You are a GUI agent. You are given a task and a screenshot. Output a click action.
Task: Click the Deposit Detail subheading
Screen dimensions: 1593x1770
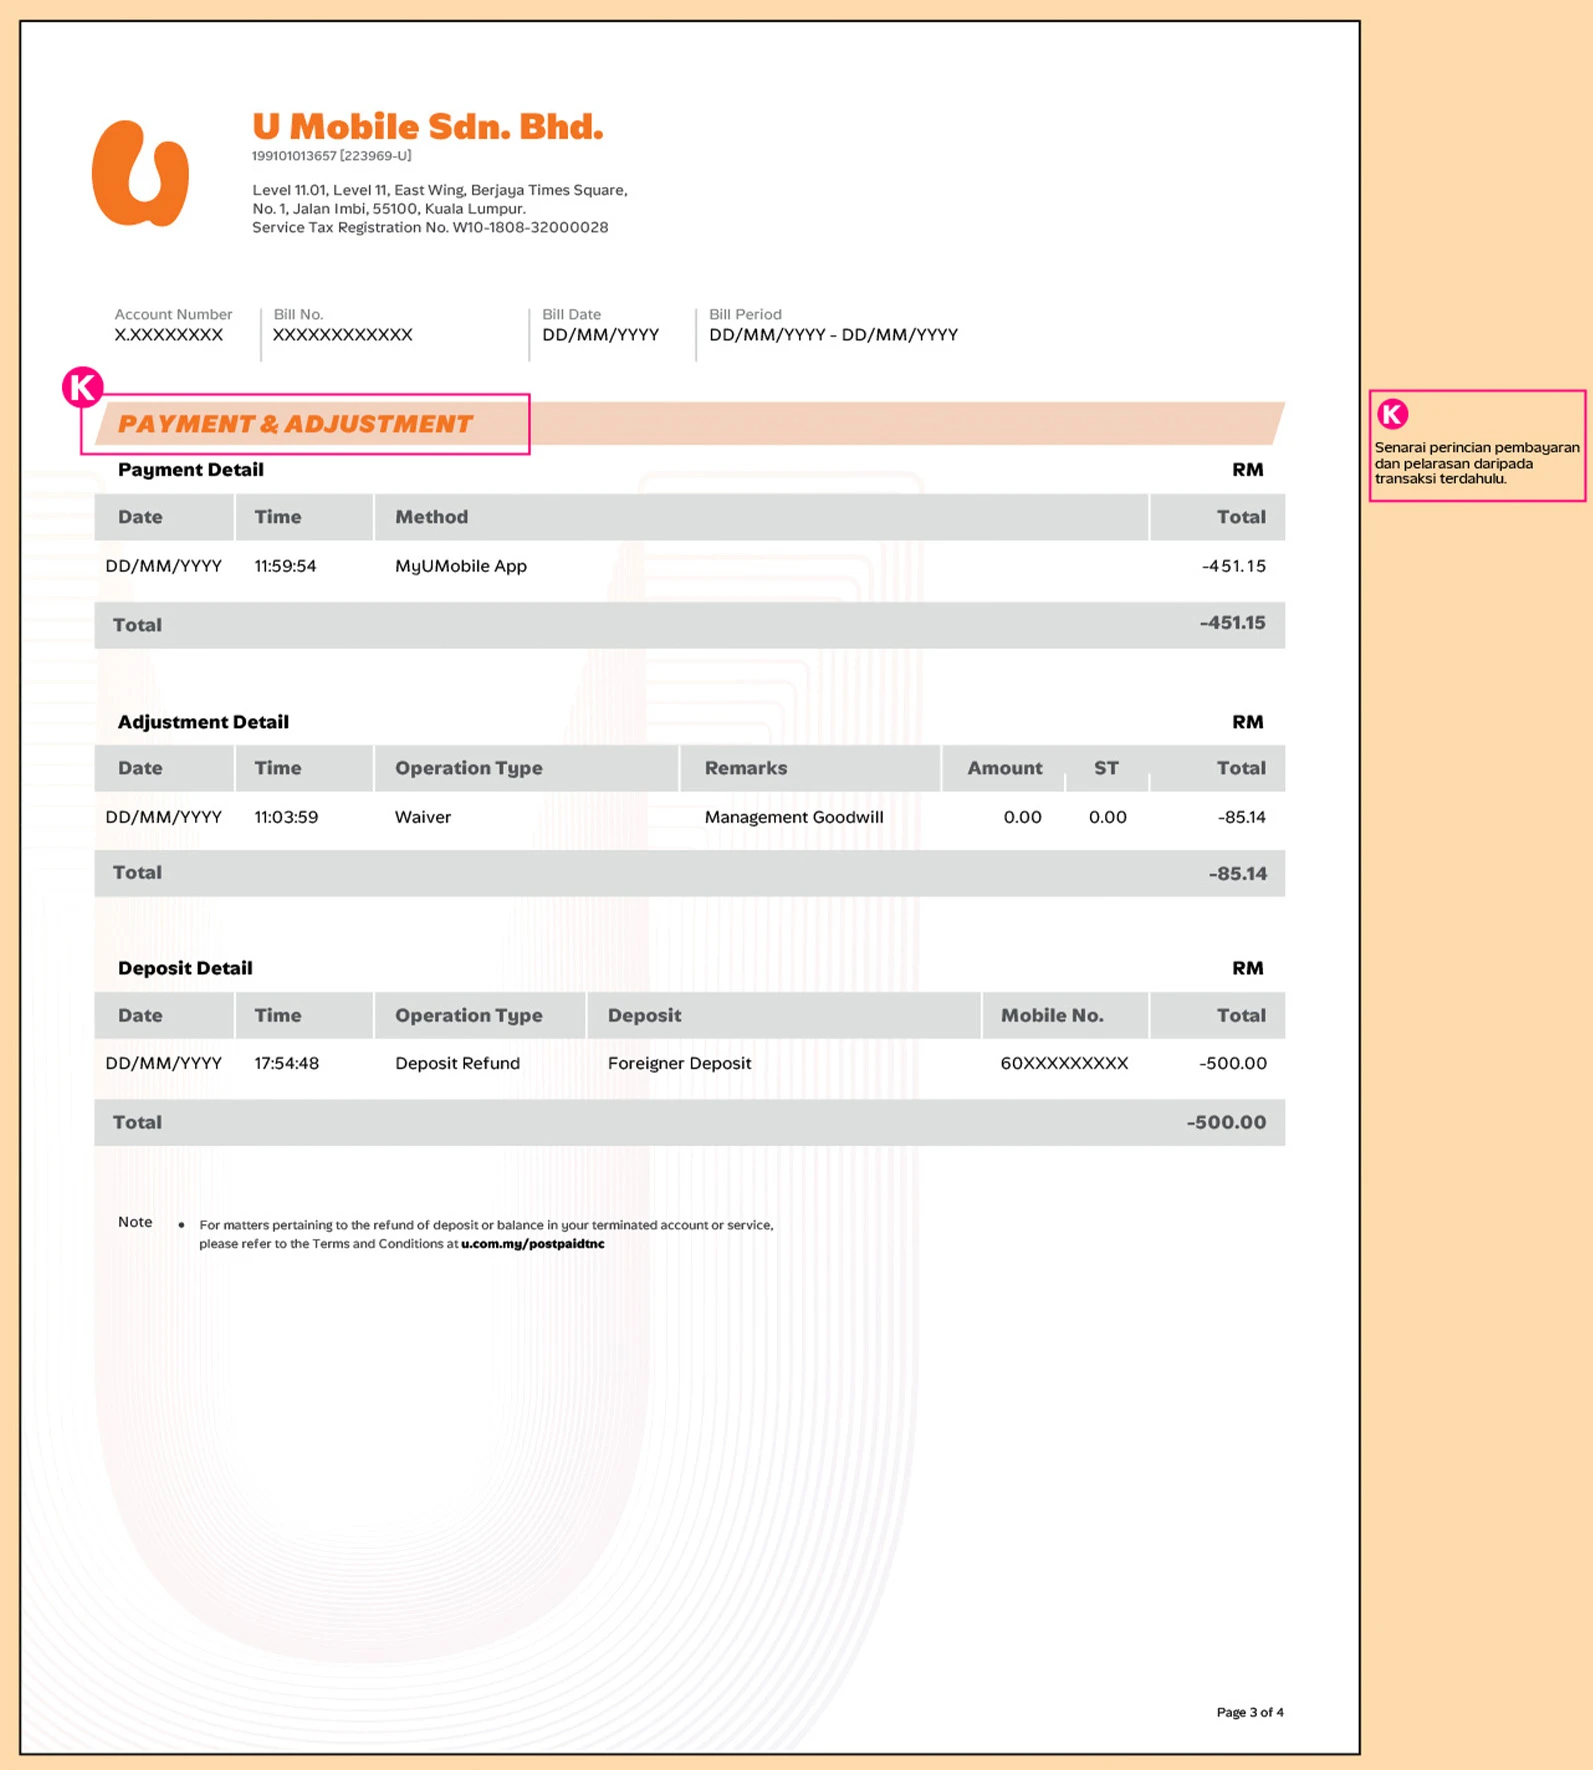coord(185,968)
